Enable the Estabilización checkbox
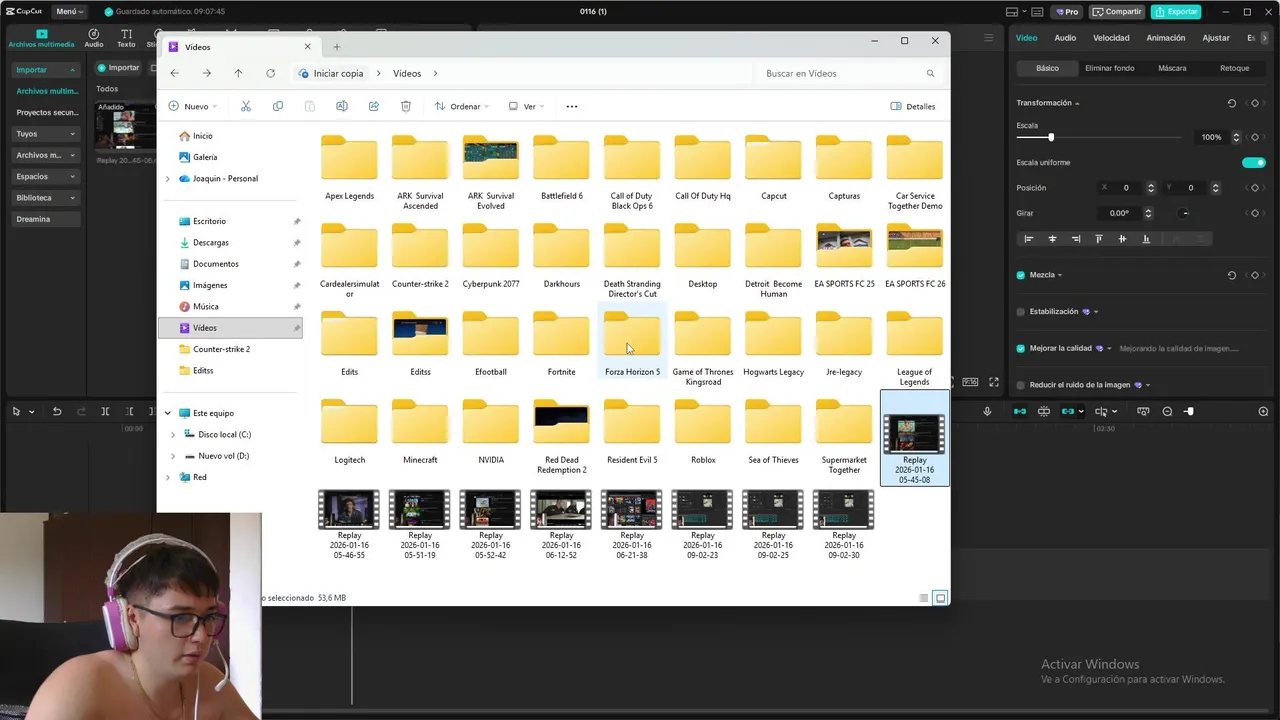The image size is (1280, 720). point(1021,312)
